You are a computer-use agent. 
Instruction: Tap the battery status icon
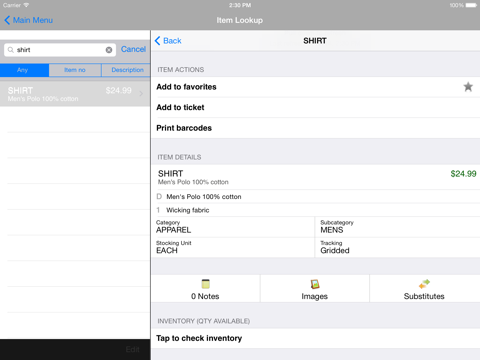(x=471, y=5)
